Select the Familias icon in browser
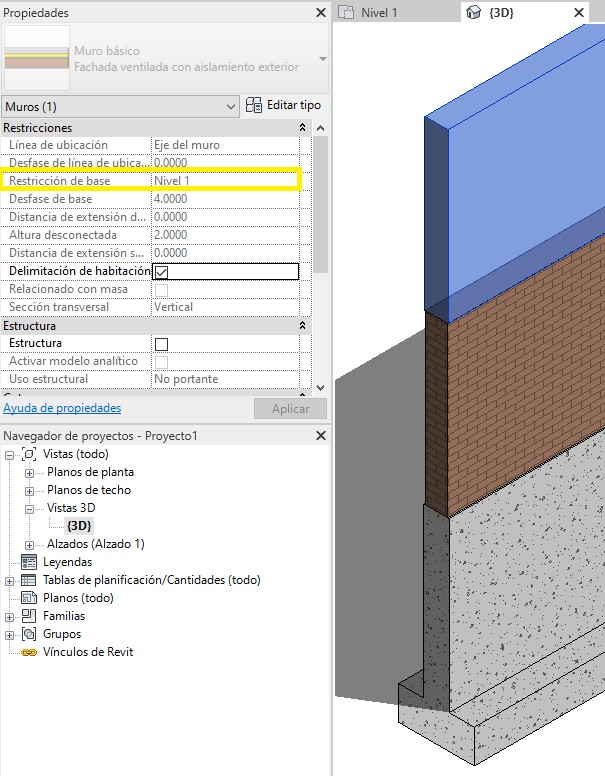The width and height of the screenshot is (605, 776). (29, 616)
